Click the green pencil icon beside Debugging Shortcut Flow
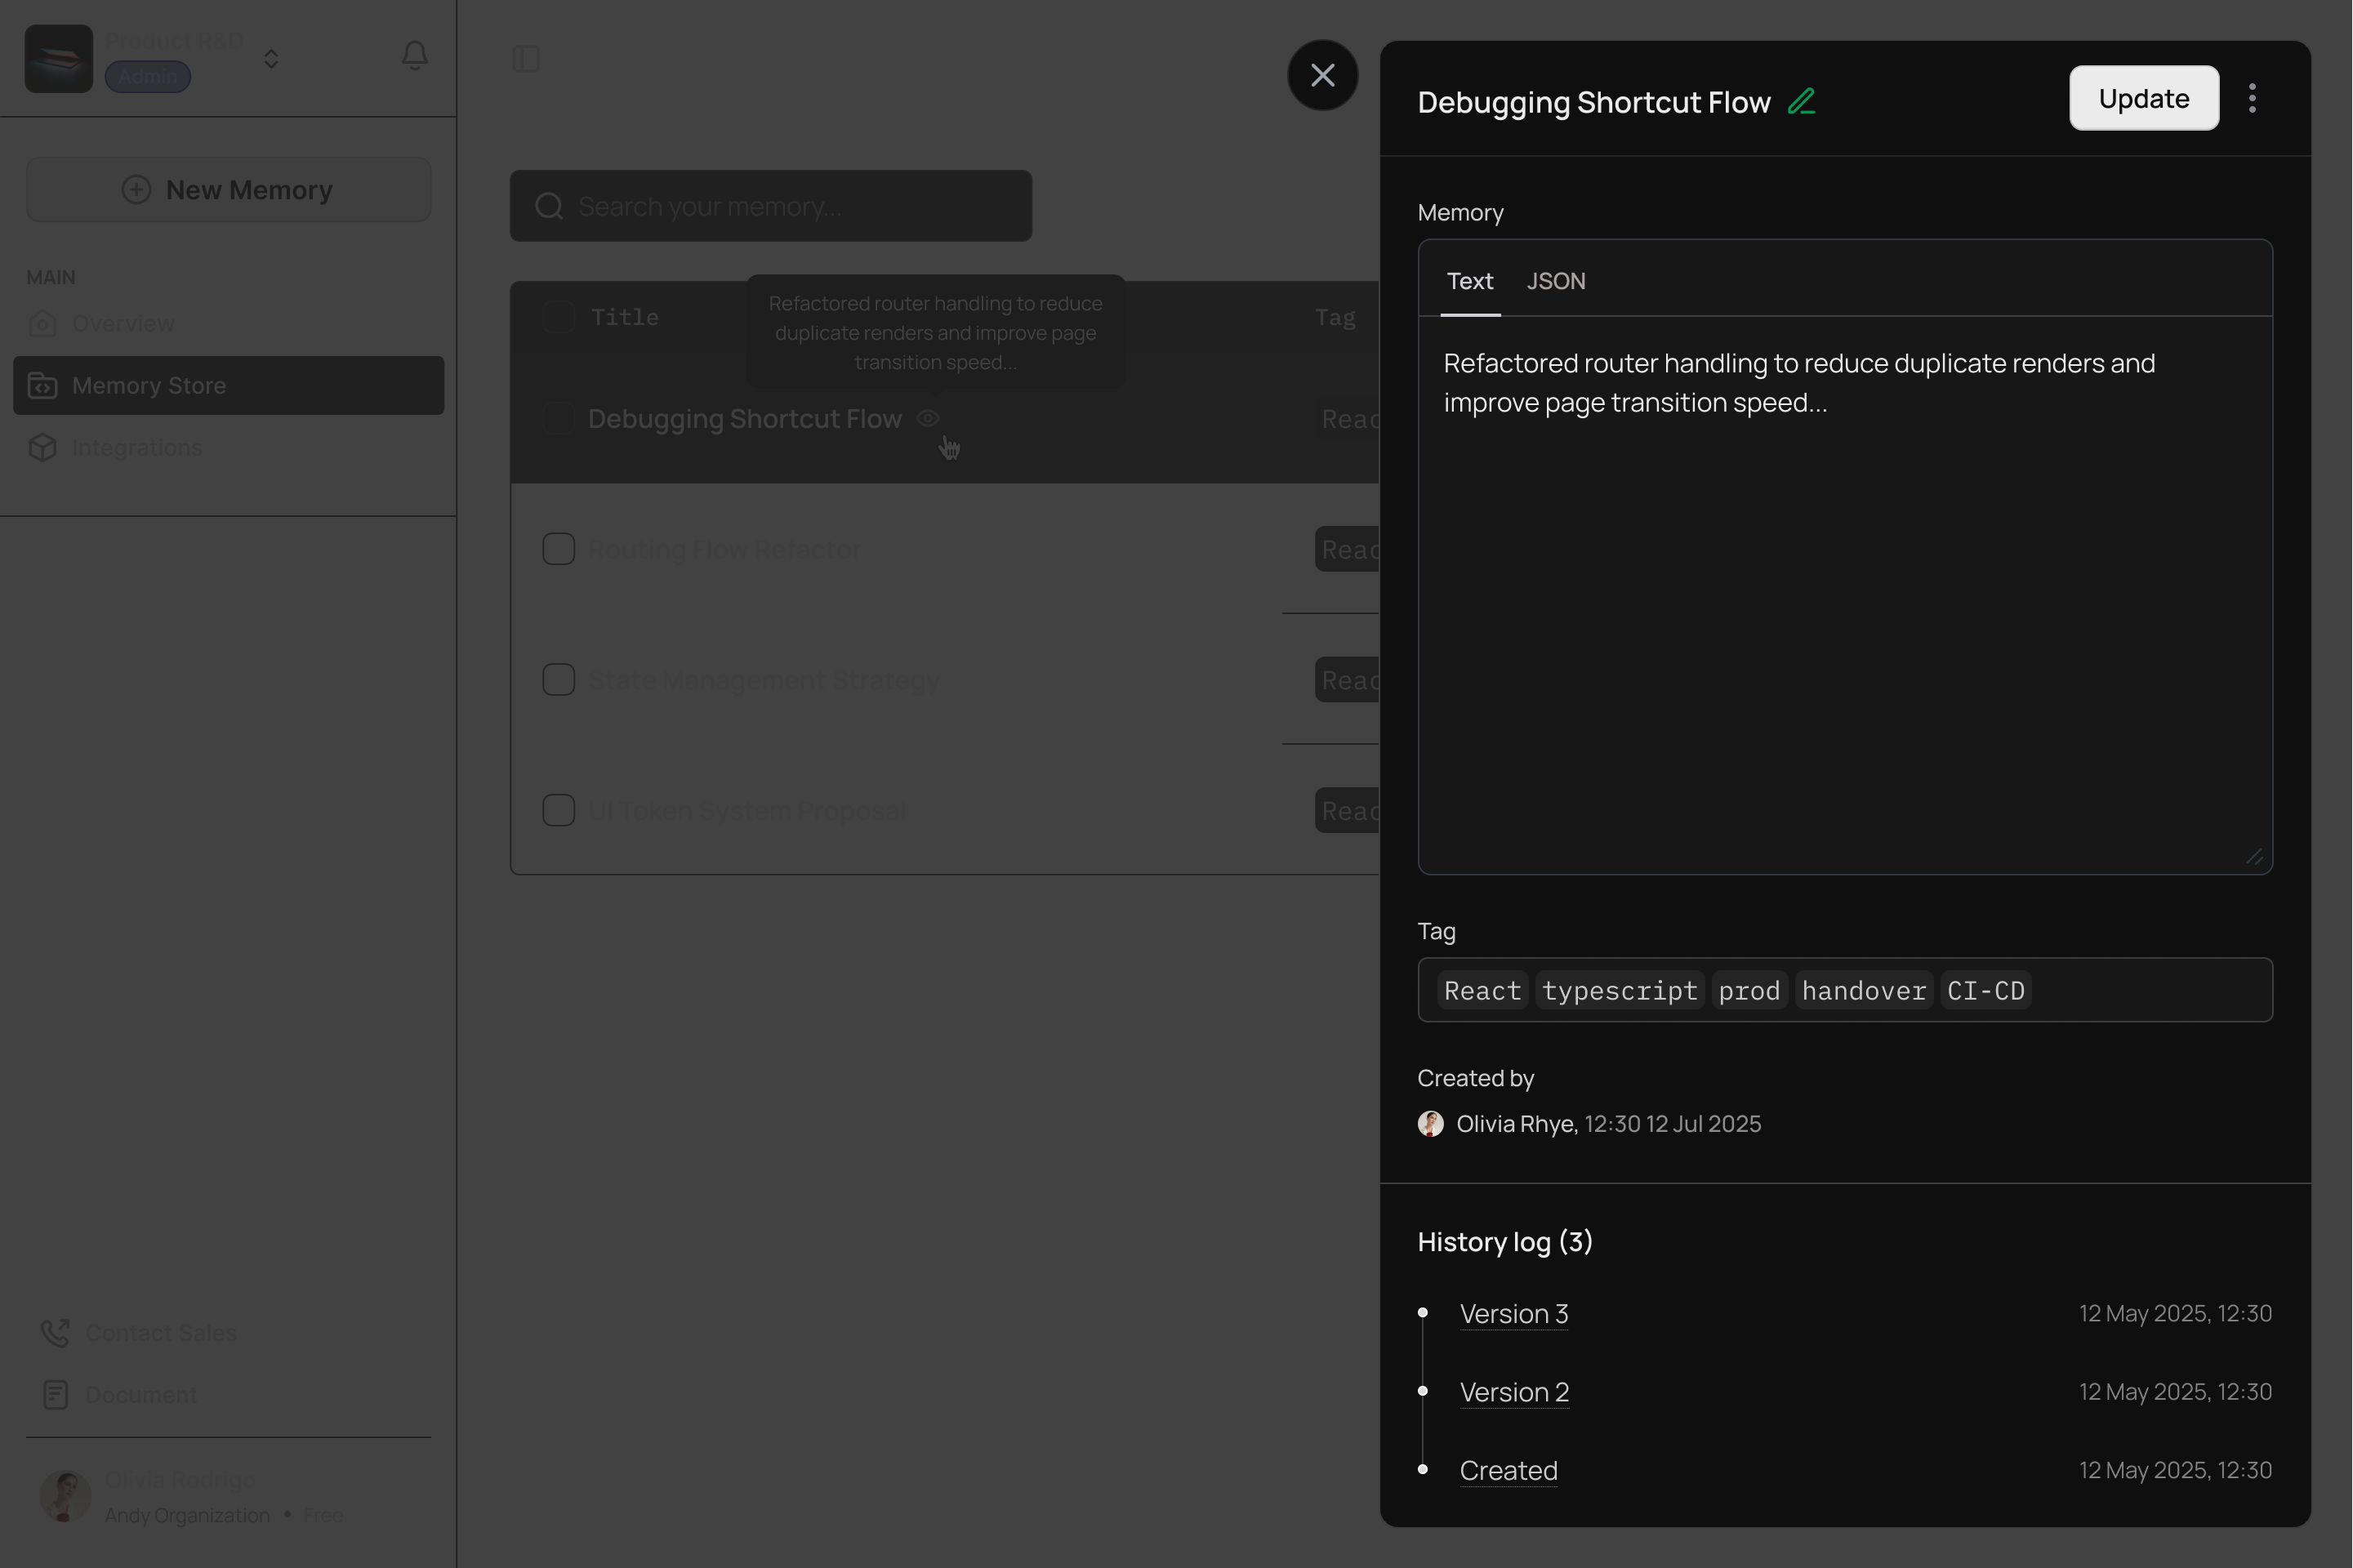The width and height of the screenshot is (2353, 1568). (x=1801, y=101)
